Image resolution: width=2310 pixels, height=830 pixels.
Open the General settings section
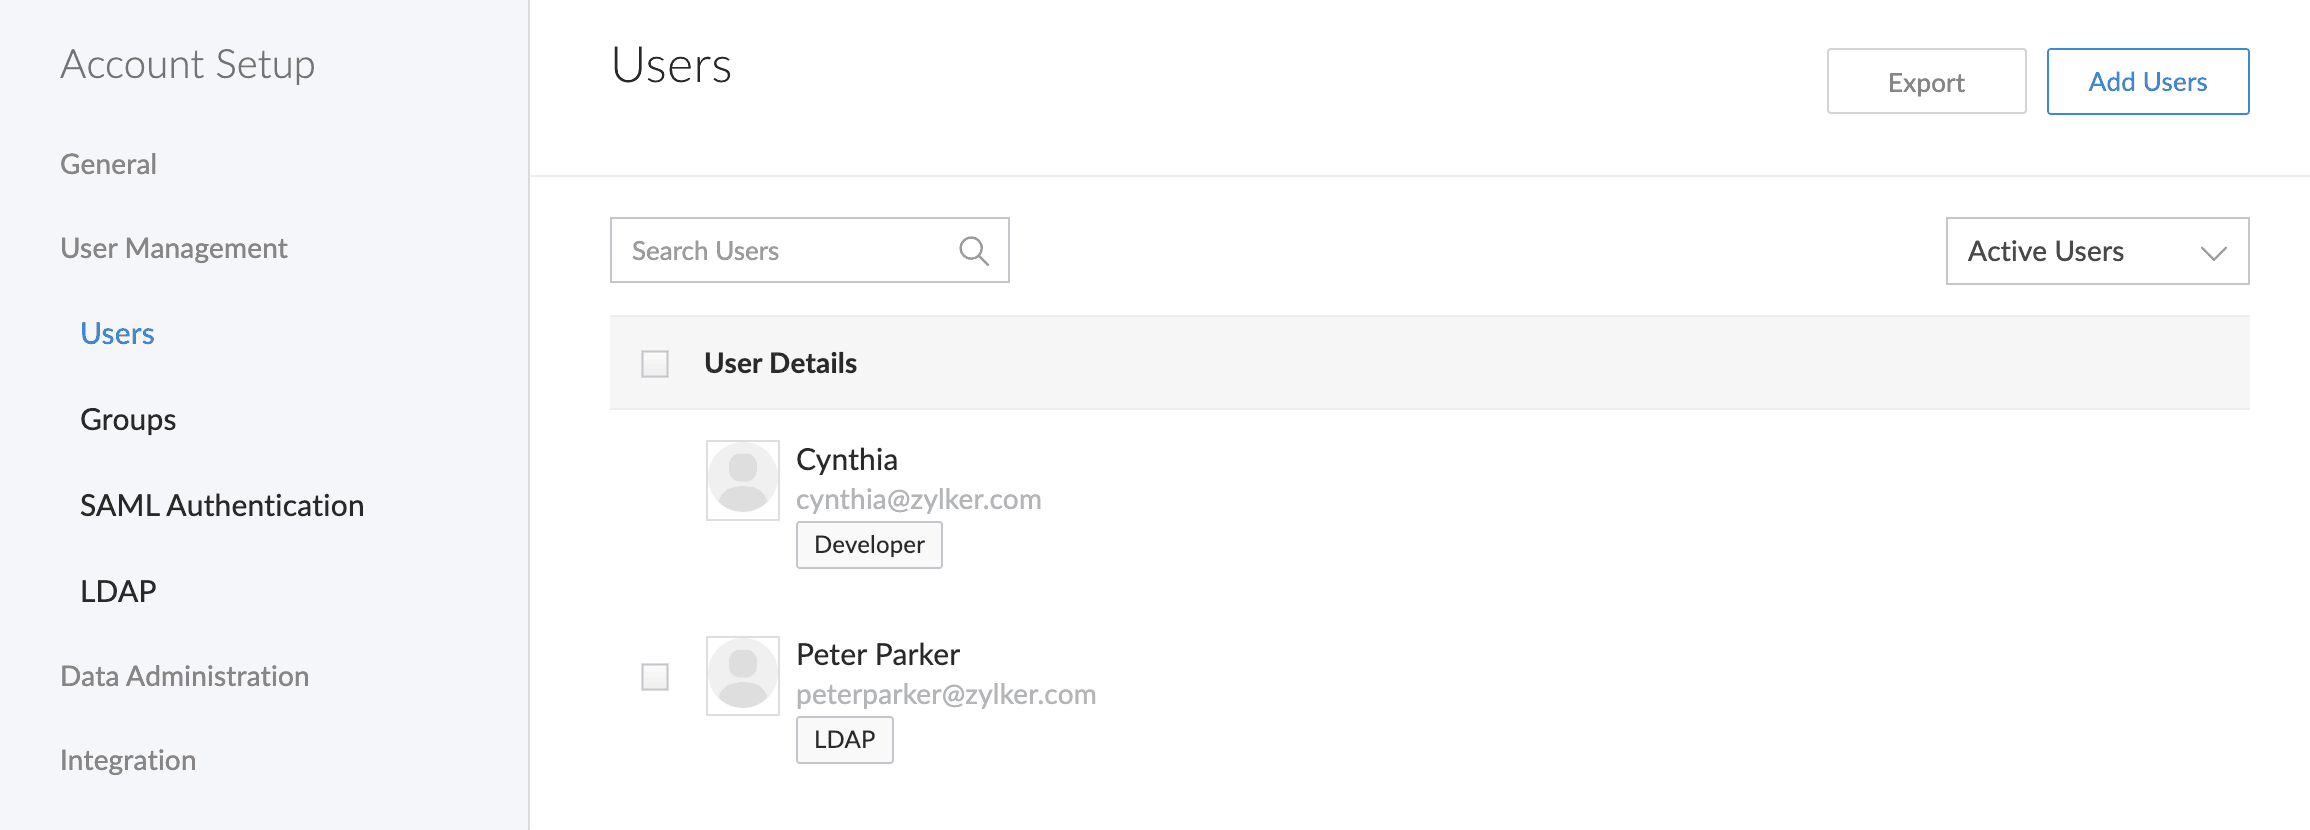tap(108, 164)
